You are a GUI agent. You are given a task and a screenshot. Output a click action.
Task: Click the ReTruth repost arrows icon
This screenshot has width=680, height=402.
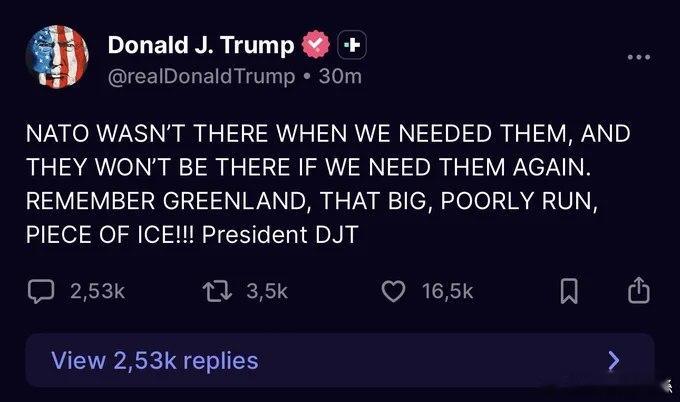(x=217, y=291)
